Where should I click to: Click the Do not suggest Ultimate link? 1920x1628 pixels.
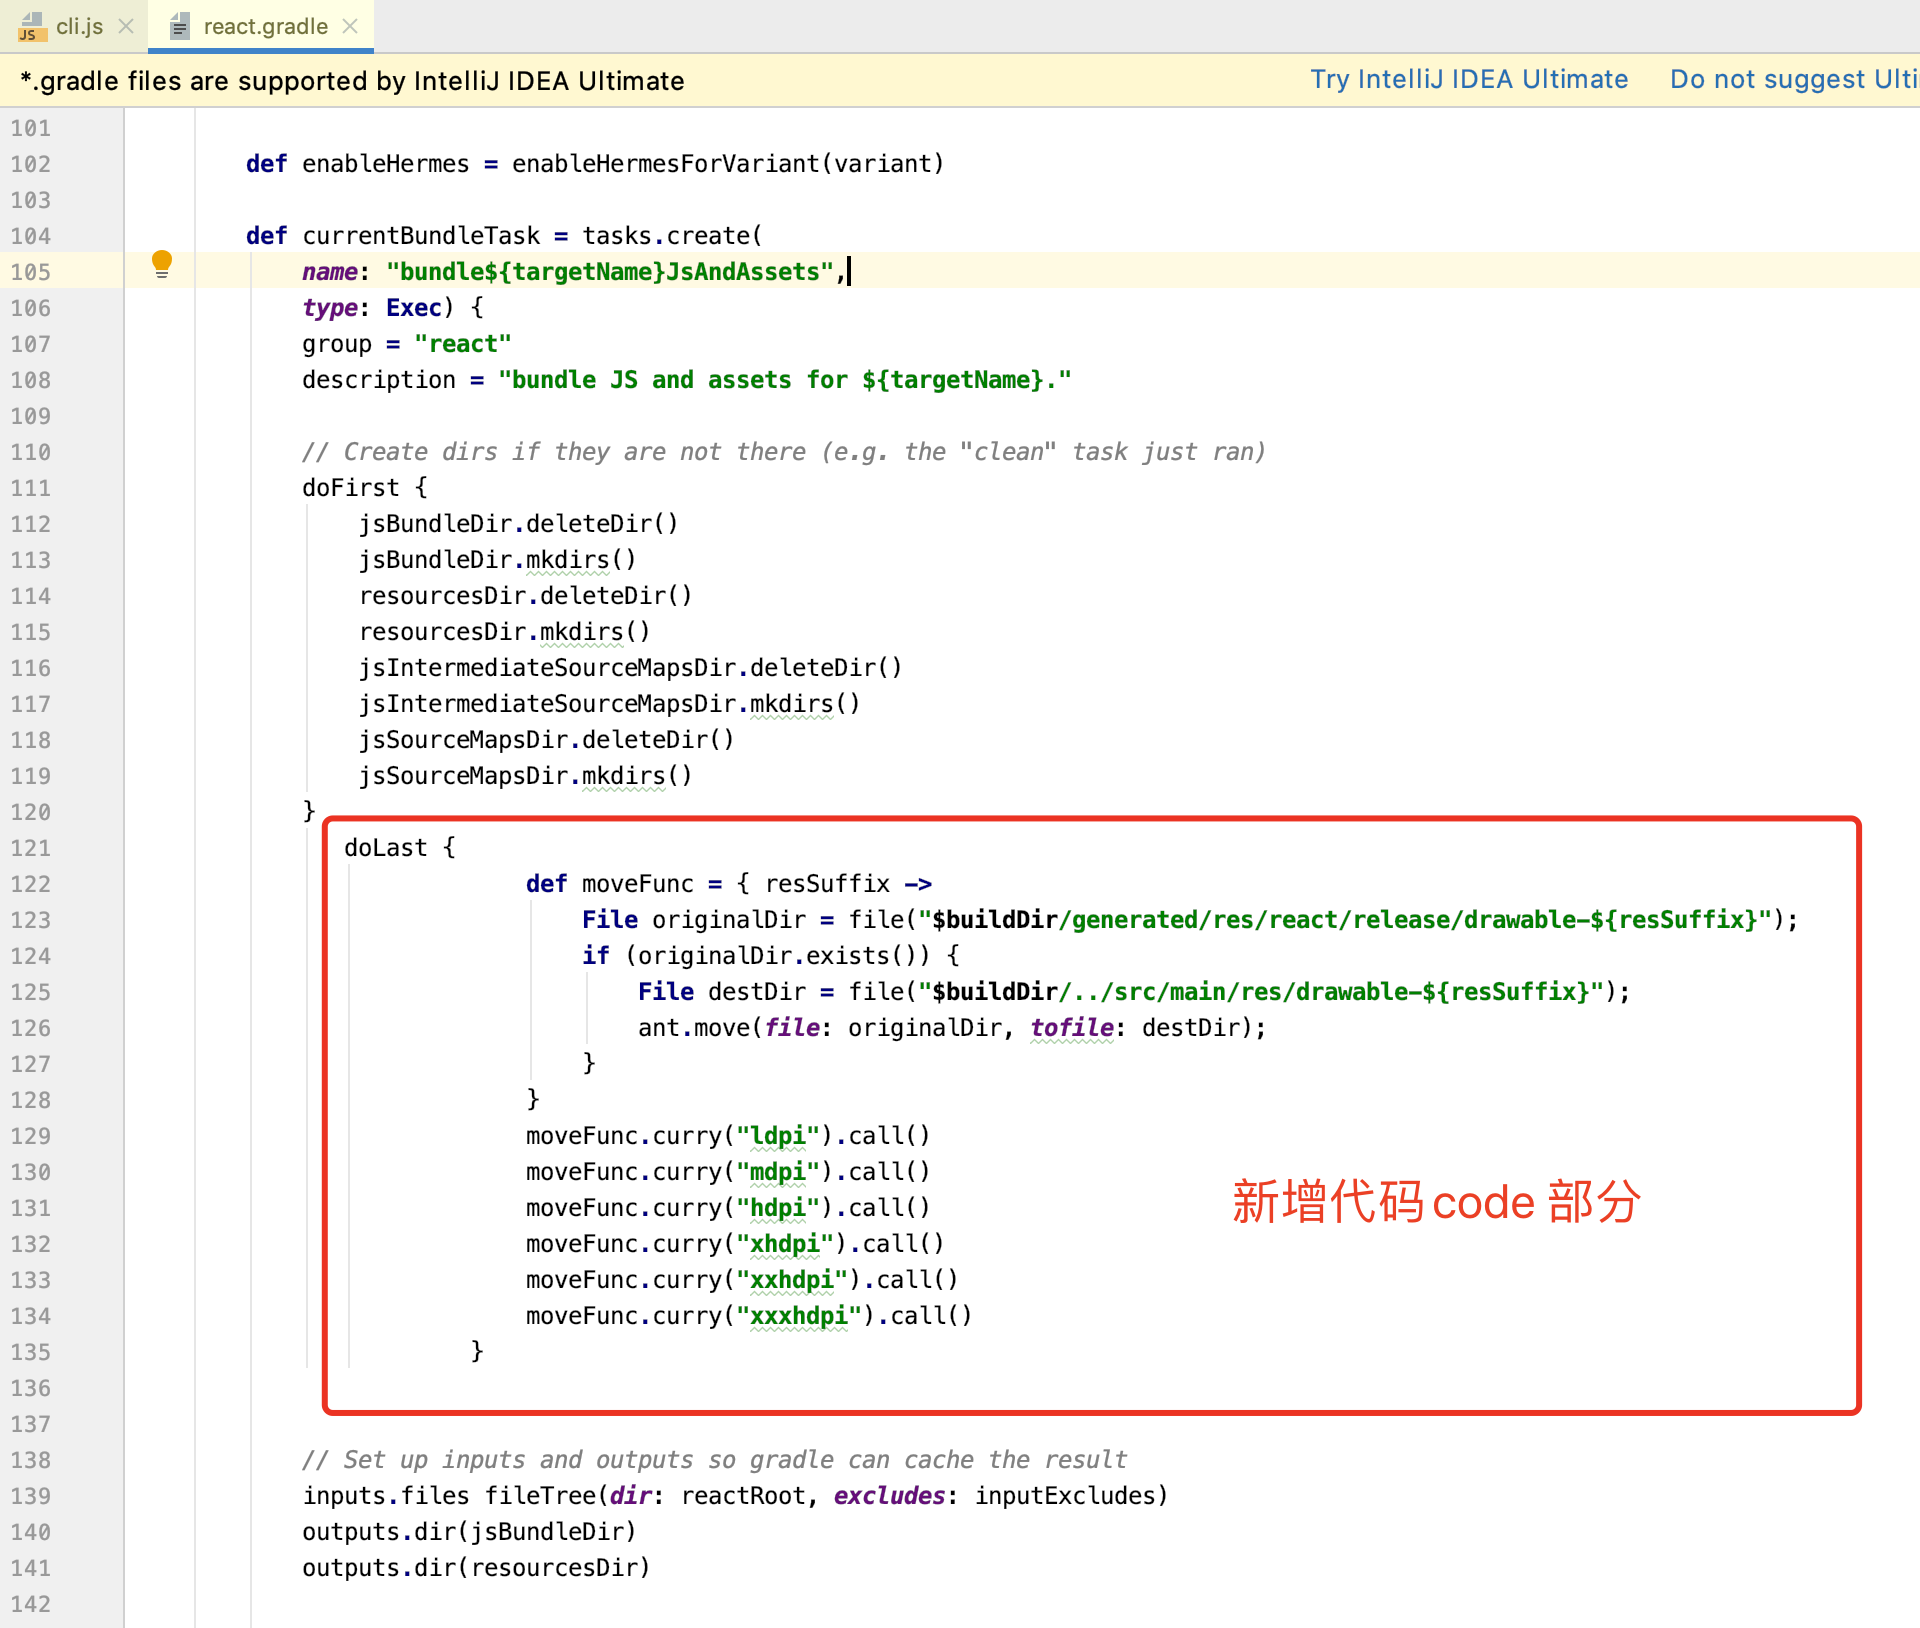click(x=1793, y=80)
